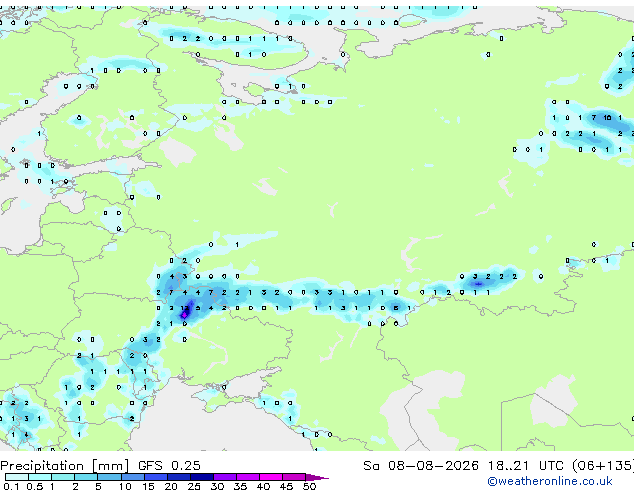Select the 0.5–1 mm legend color
Viewport: 634px width, 490px height.
point(40,477)
